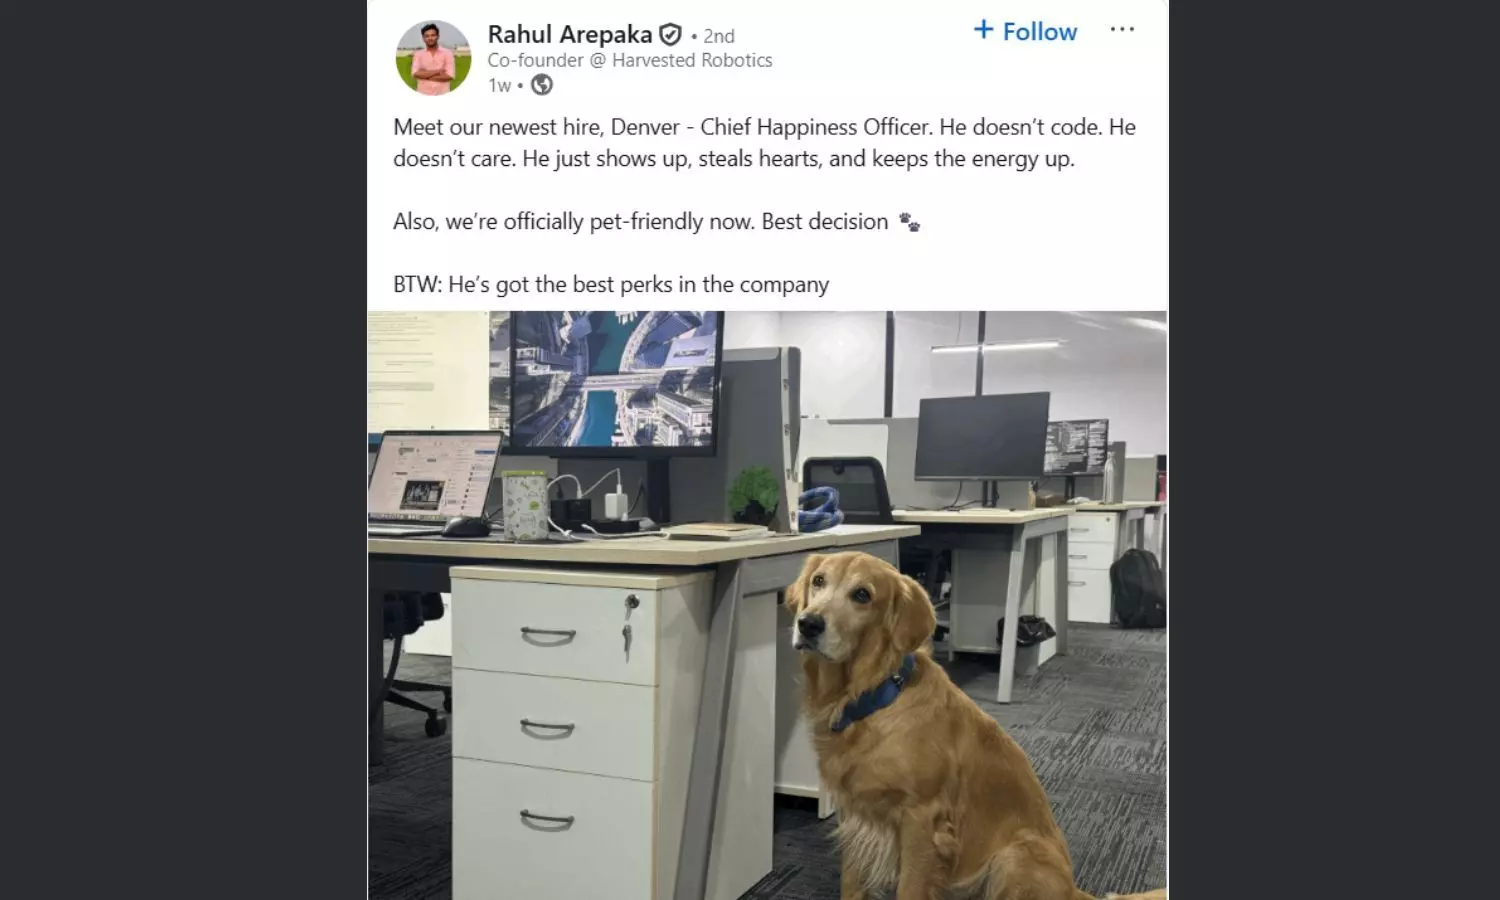Click the plus icon beside Follow
The height and width of the screenshot is (900, 1500).
click(x=983, y=30)
